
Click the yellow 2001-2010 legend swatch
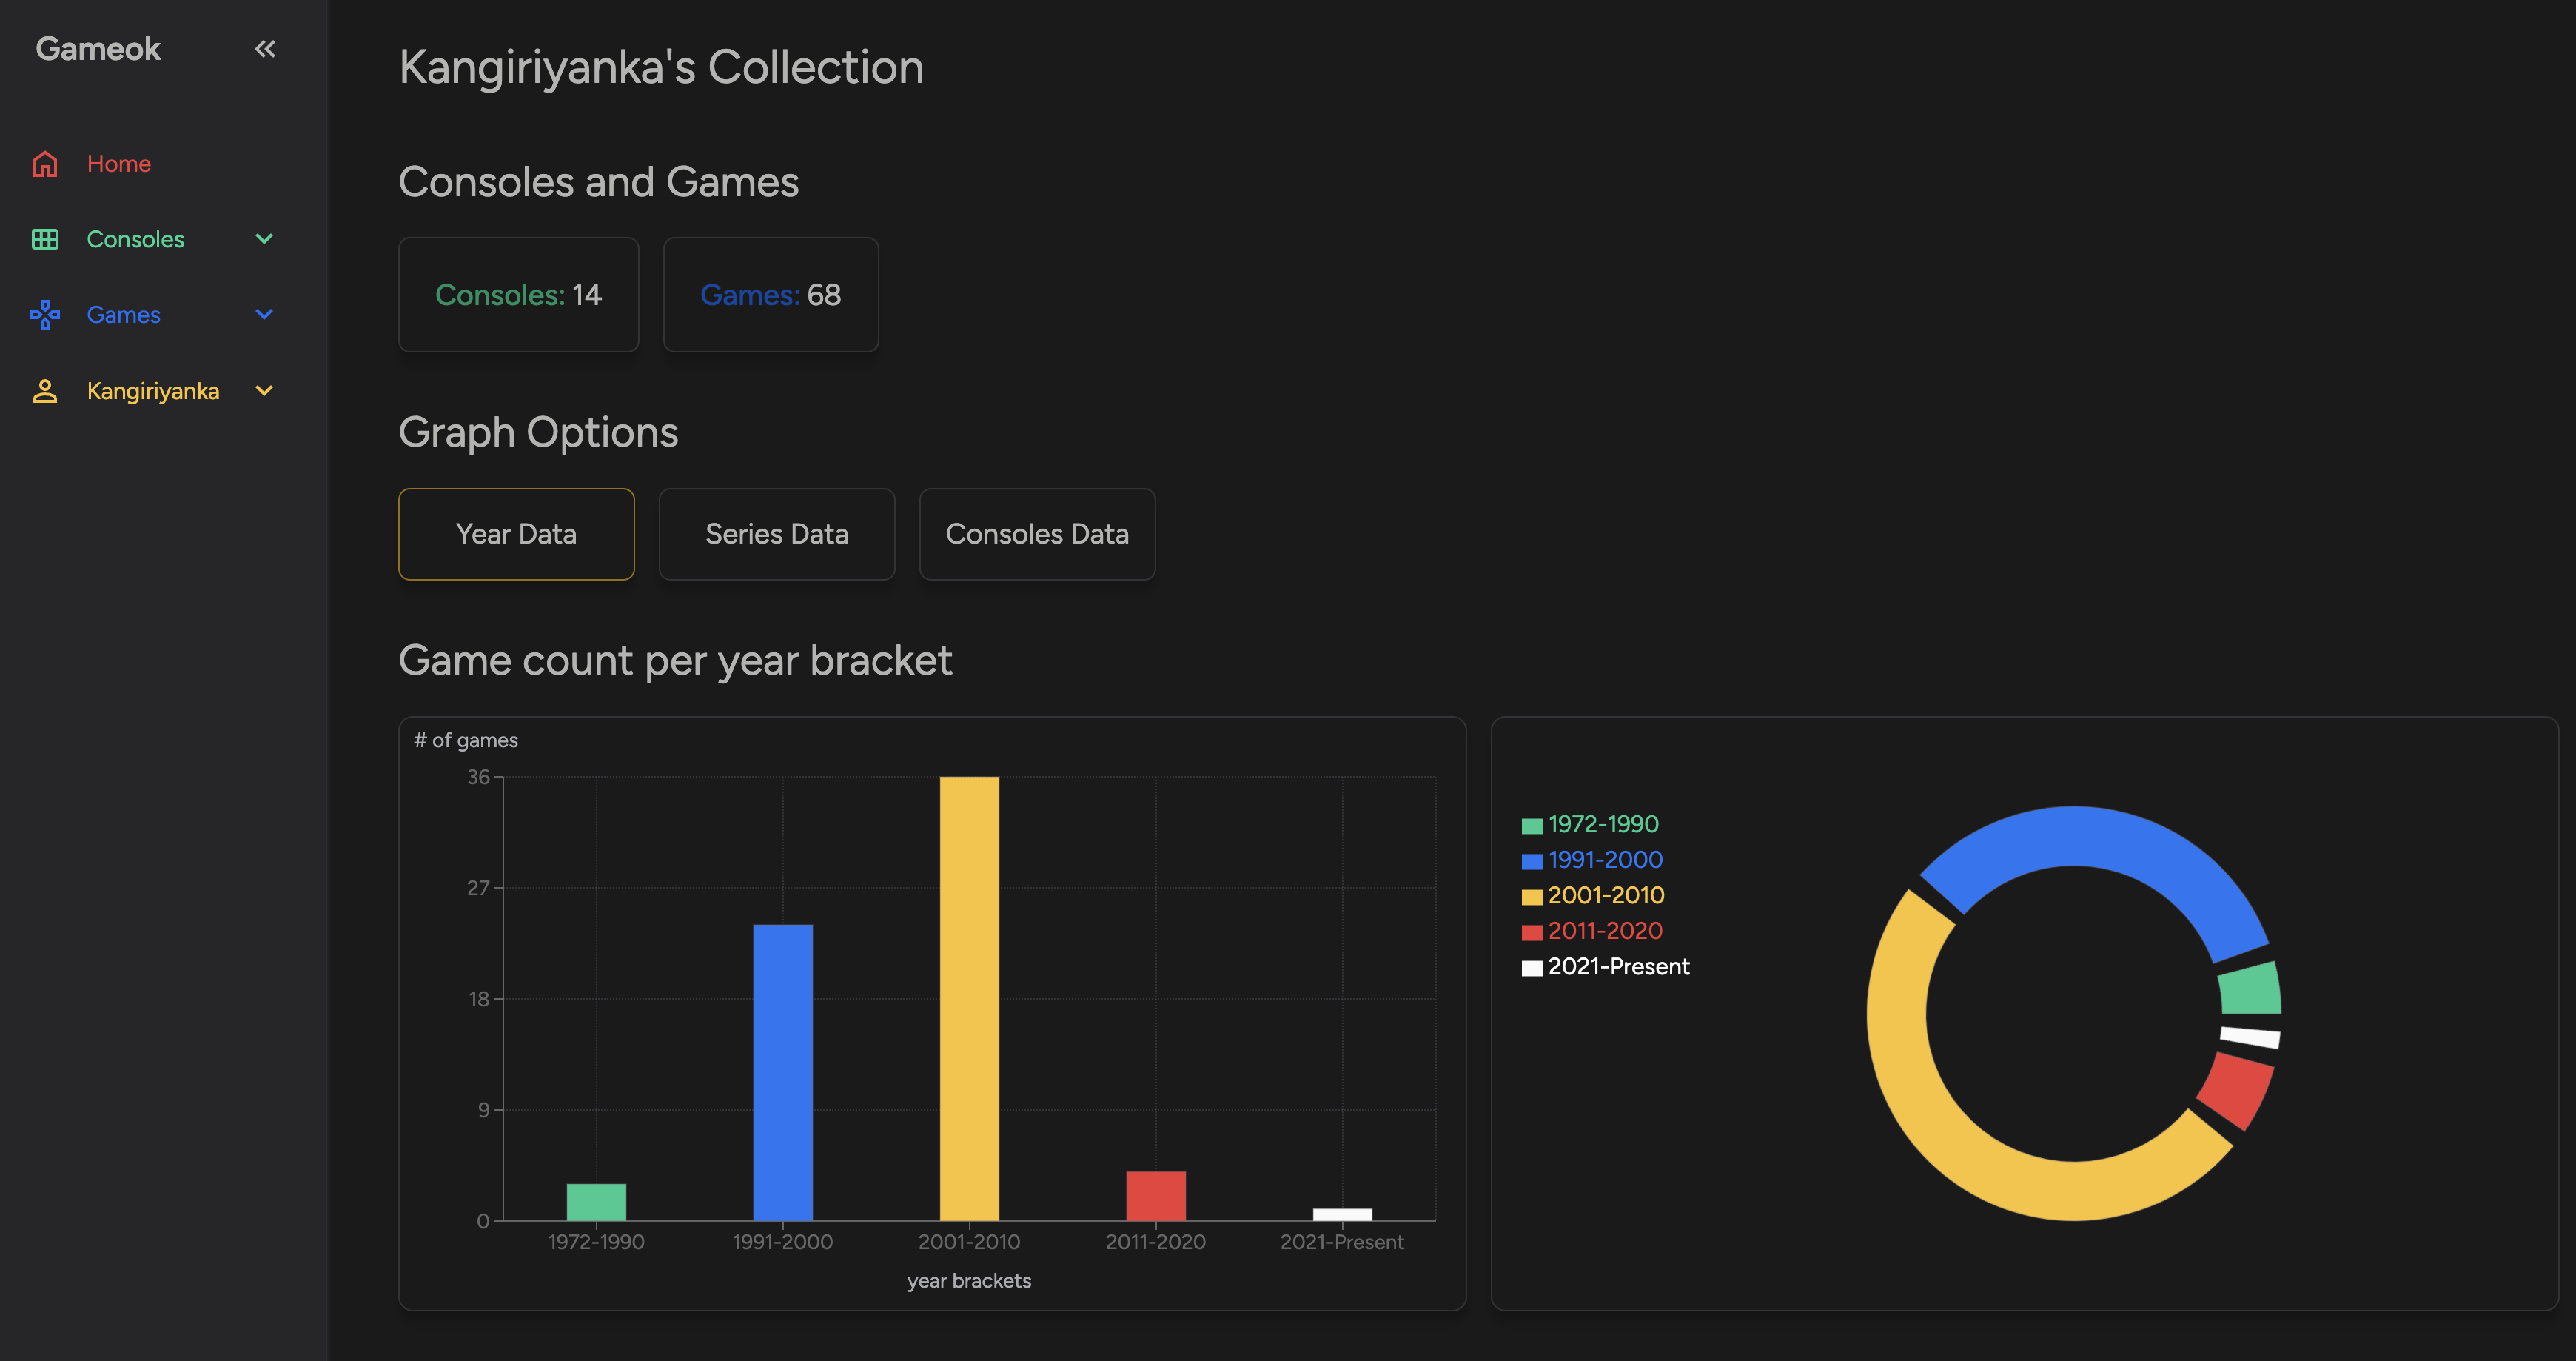[x=1531, y=897]
